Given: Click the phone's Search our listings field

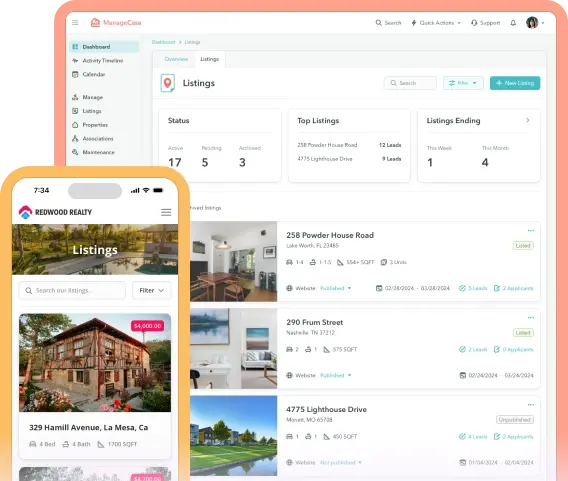Looking at the screenshot, I should [x=72, y=290].
